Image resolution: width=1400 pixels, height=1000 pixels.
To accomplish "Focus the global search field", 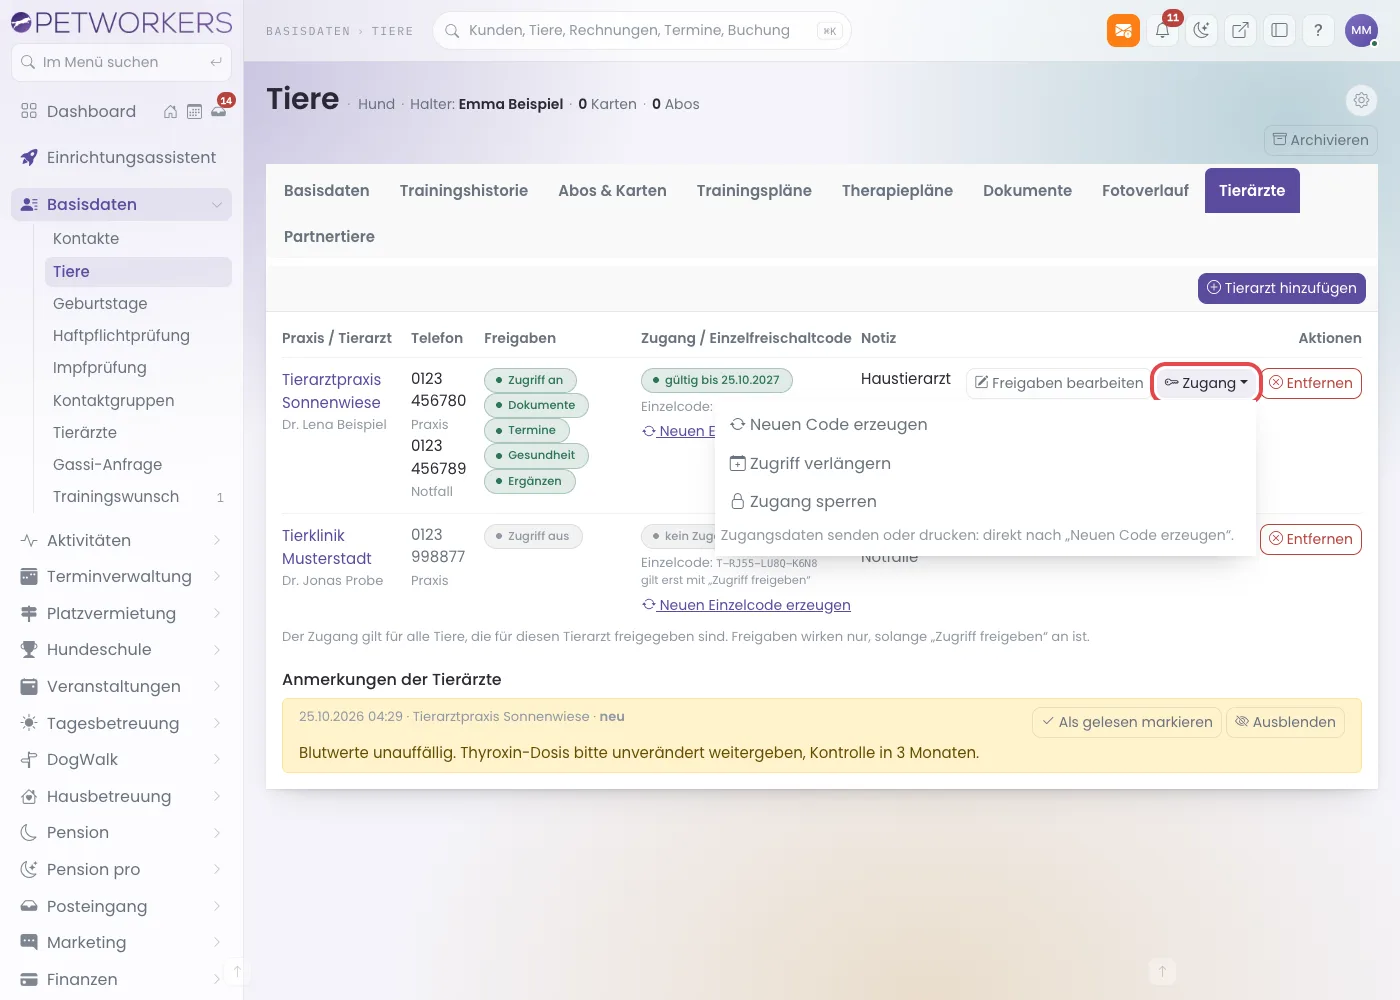I will tap(641, 30).
